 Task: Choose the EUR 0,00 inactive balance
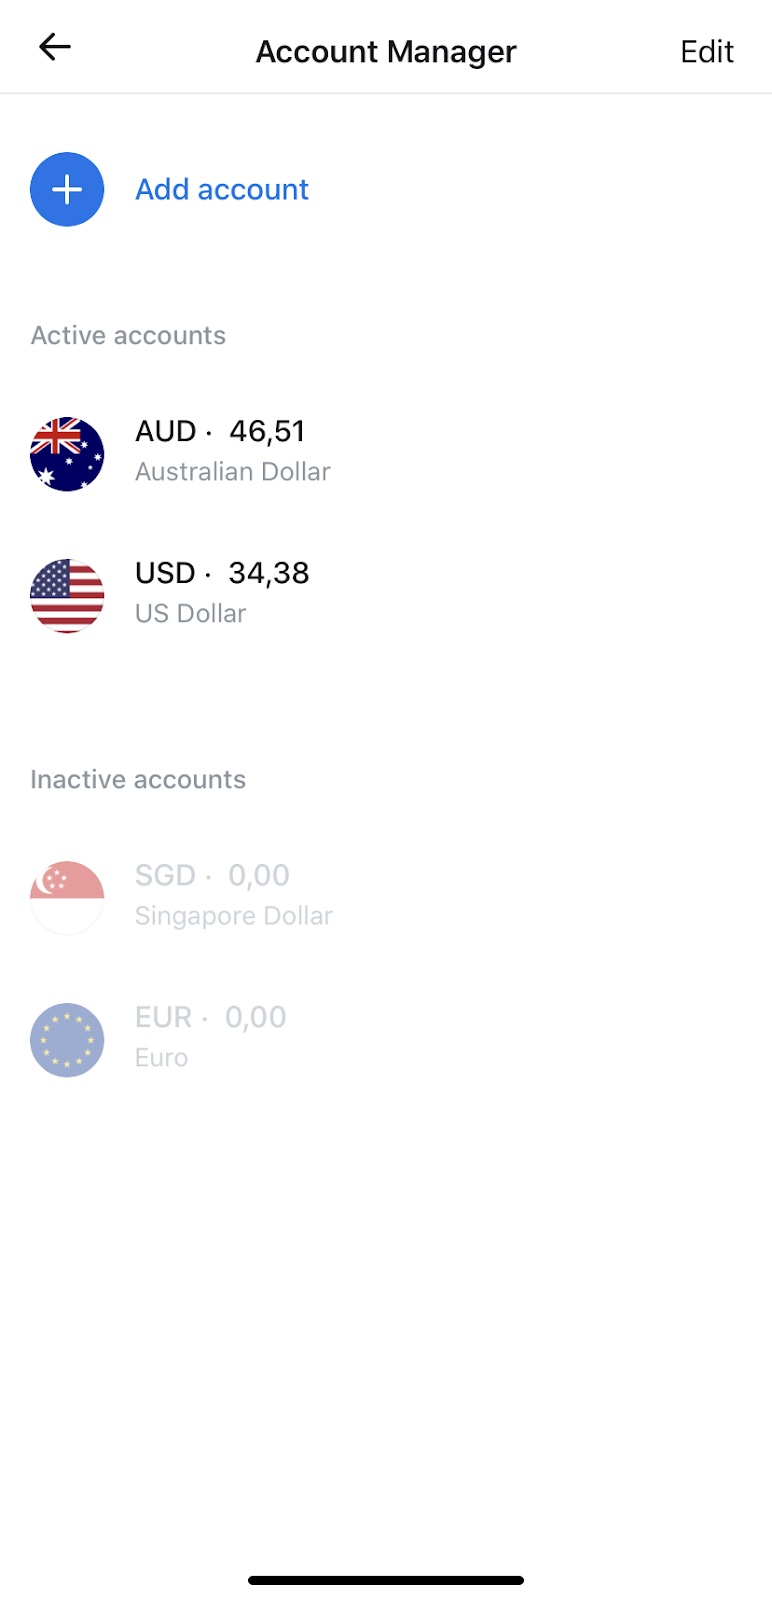point(210,1018)
